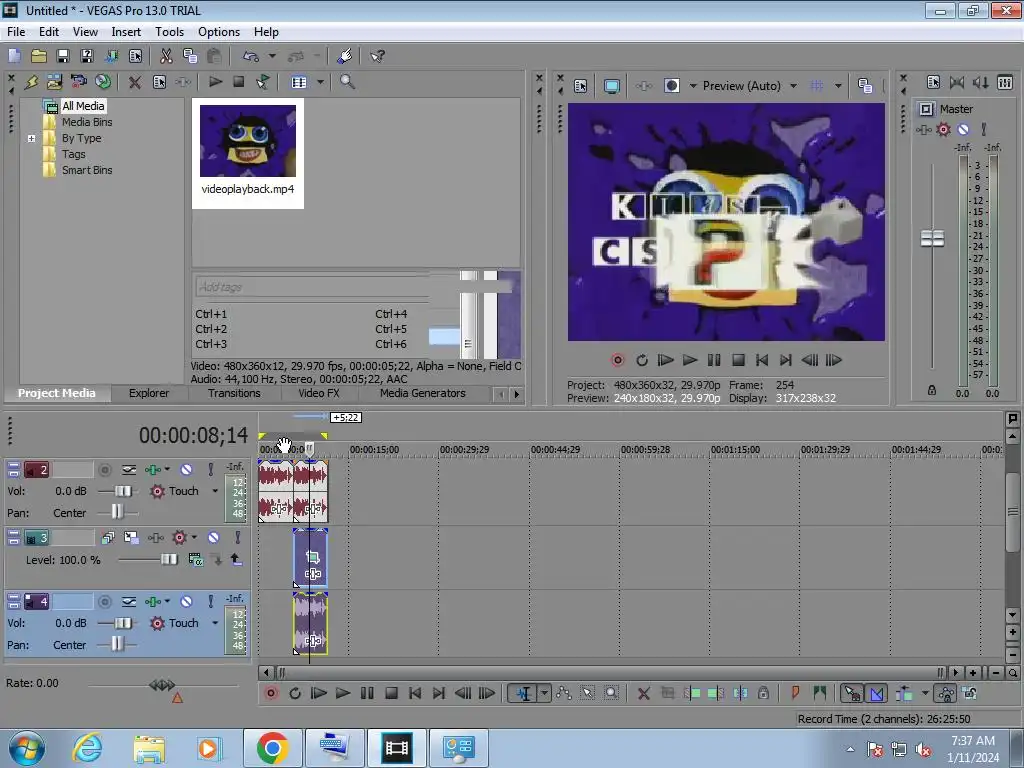Switch to the Transitions tab
The width and height of the screenshot is (1024, 768).
(234, 393)
